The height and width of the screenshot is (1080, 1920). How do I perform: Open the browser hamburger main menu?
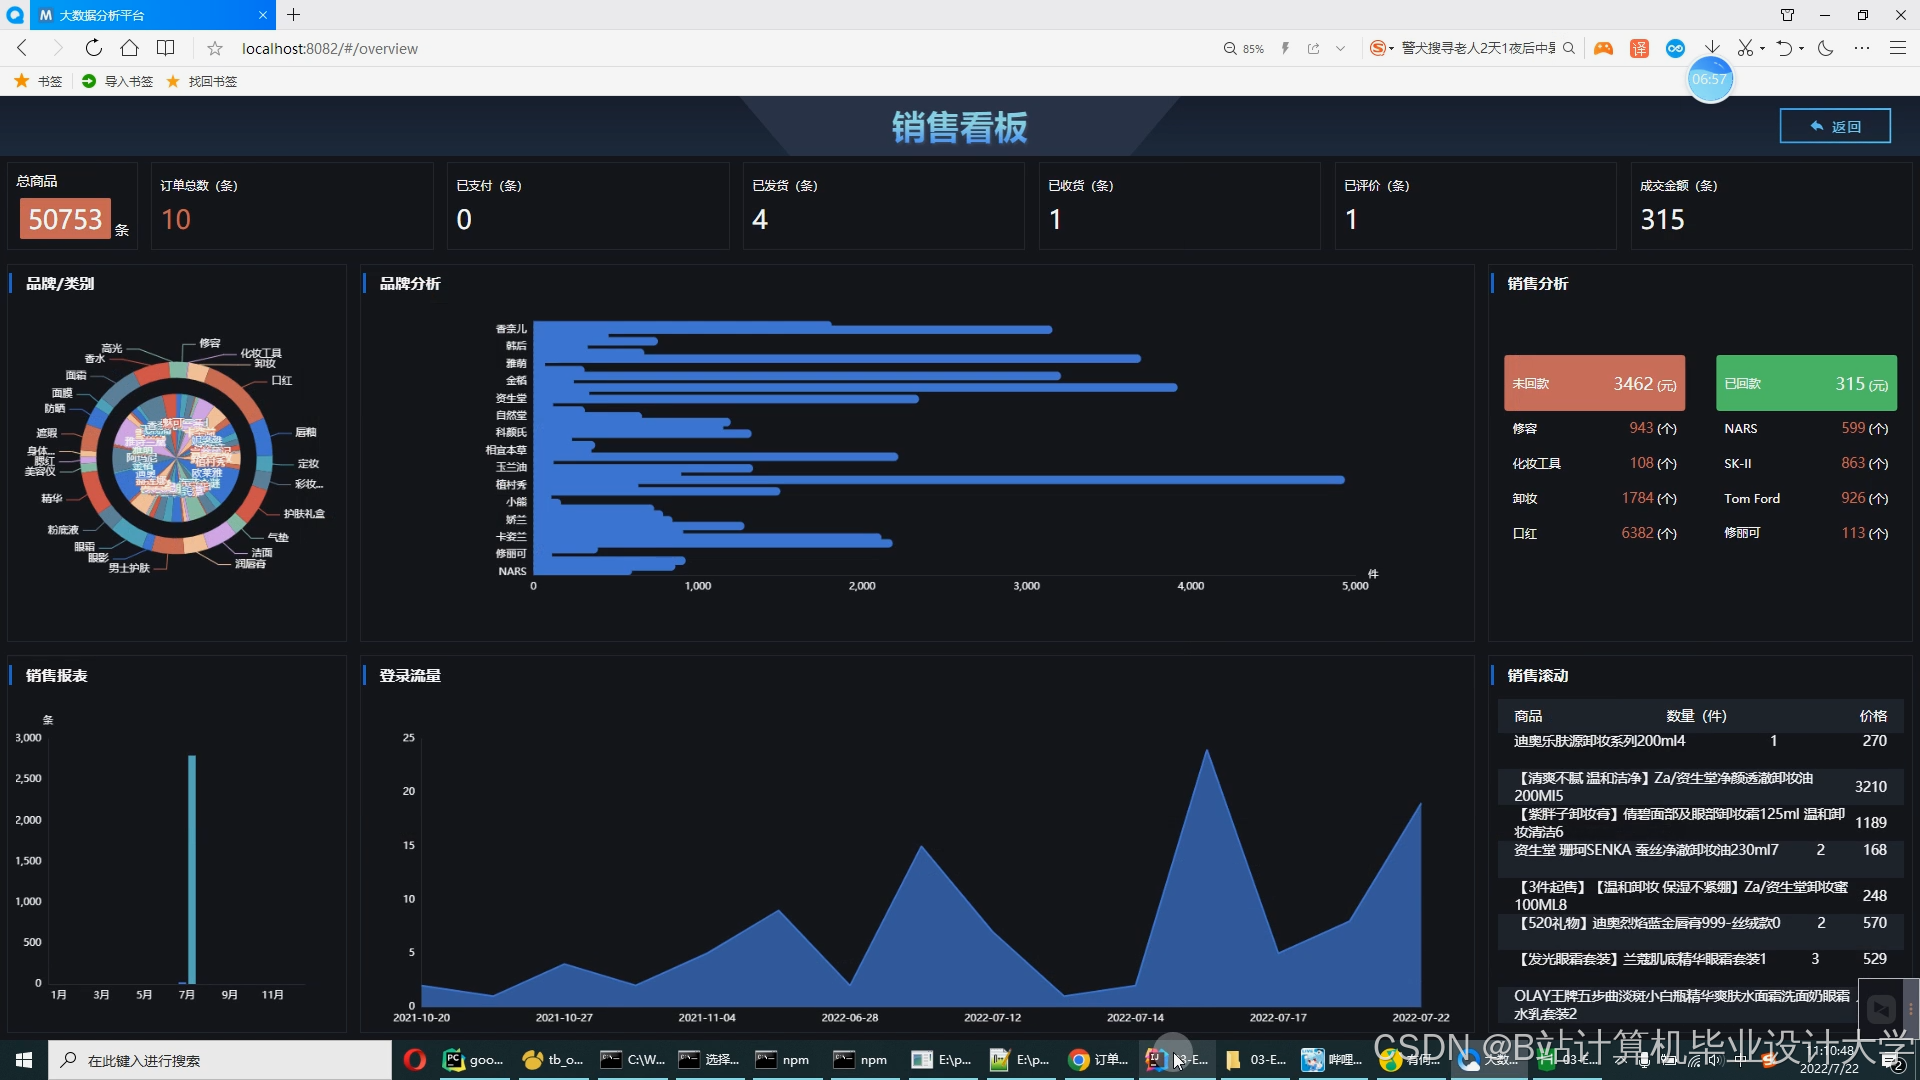click(x=1897, y=48)
